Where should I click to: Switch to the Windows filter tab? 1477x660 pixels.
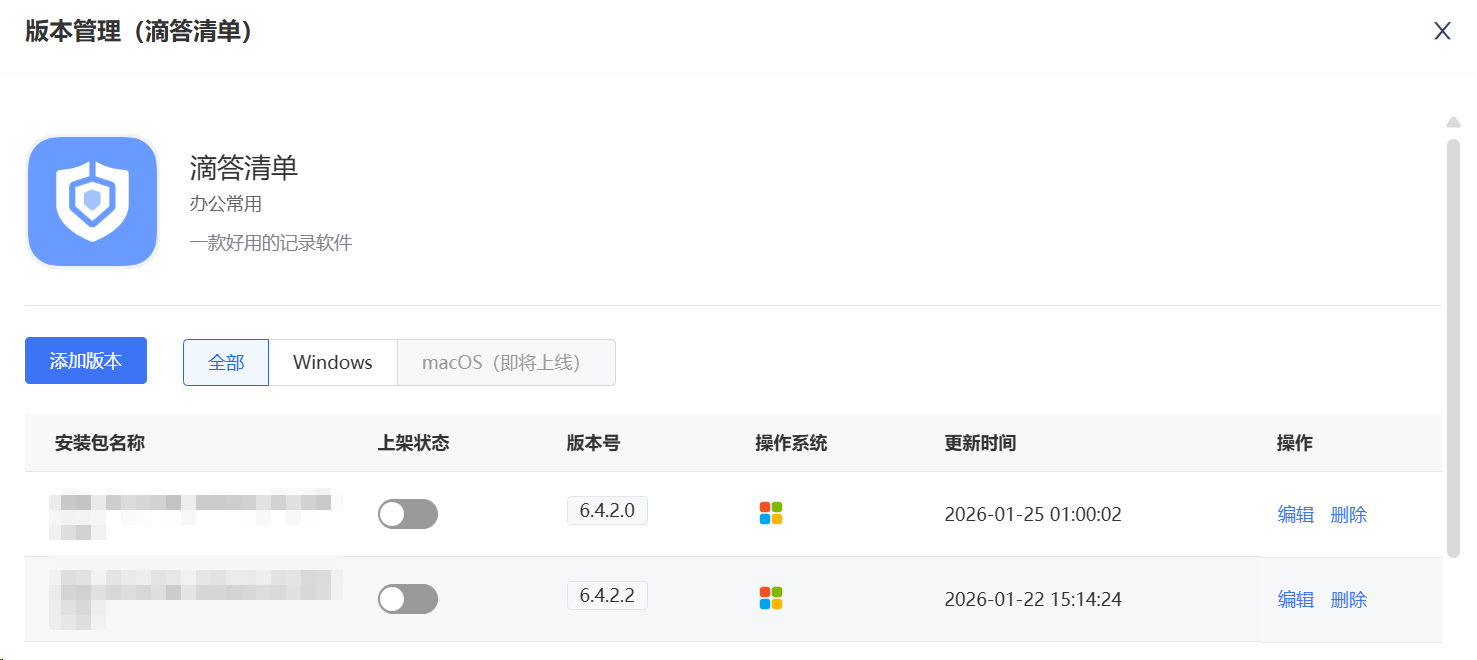click(333, 362)
